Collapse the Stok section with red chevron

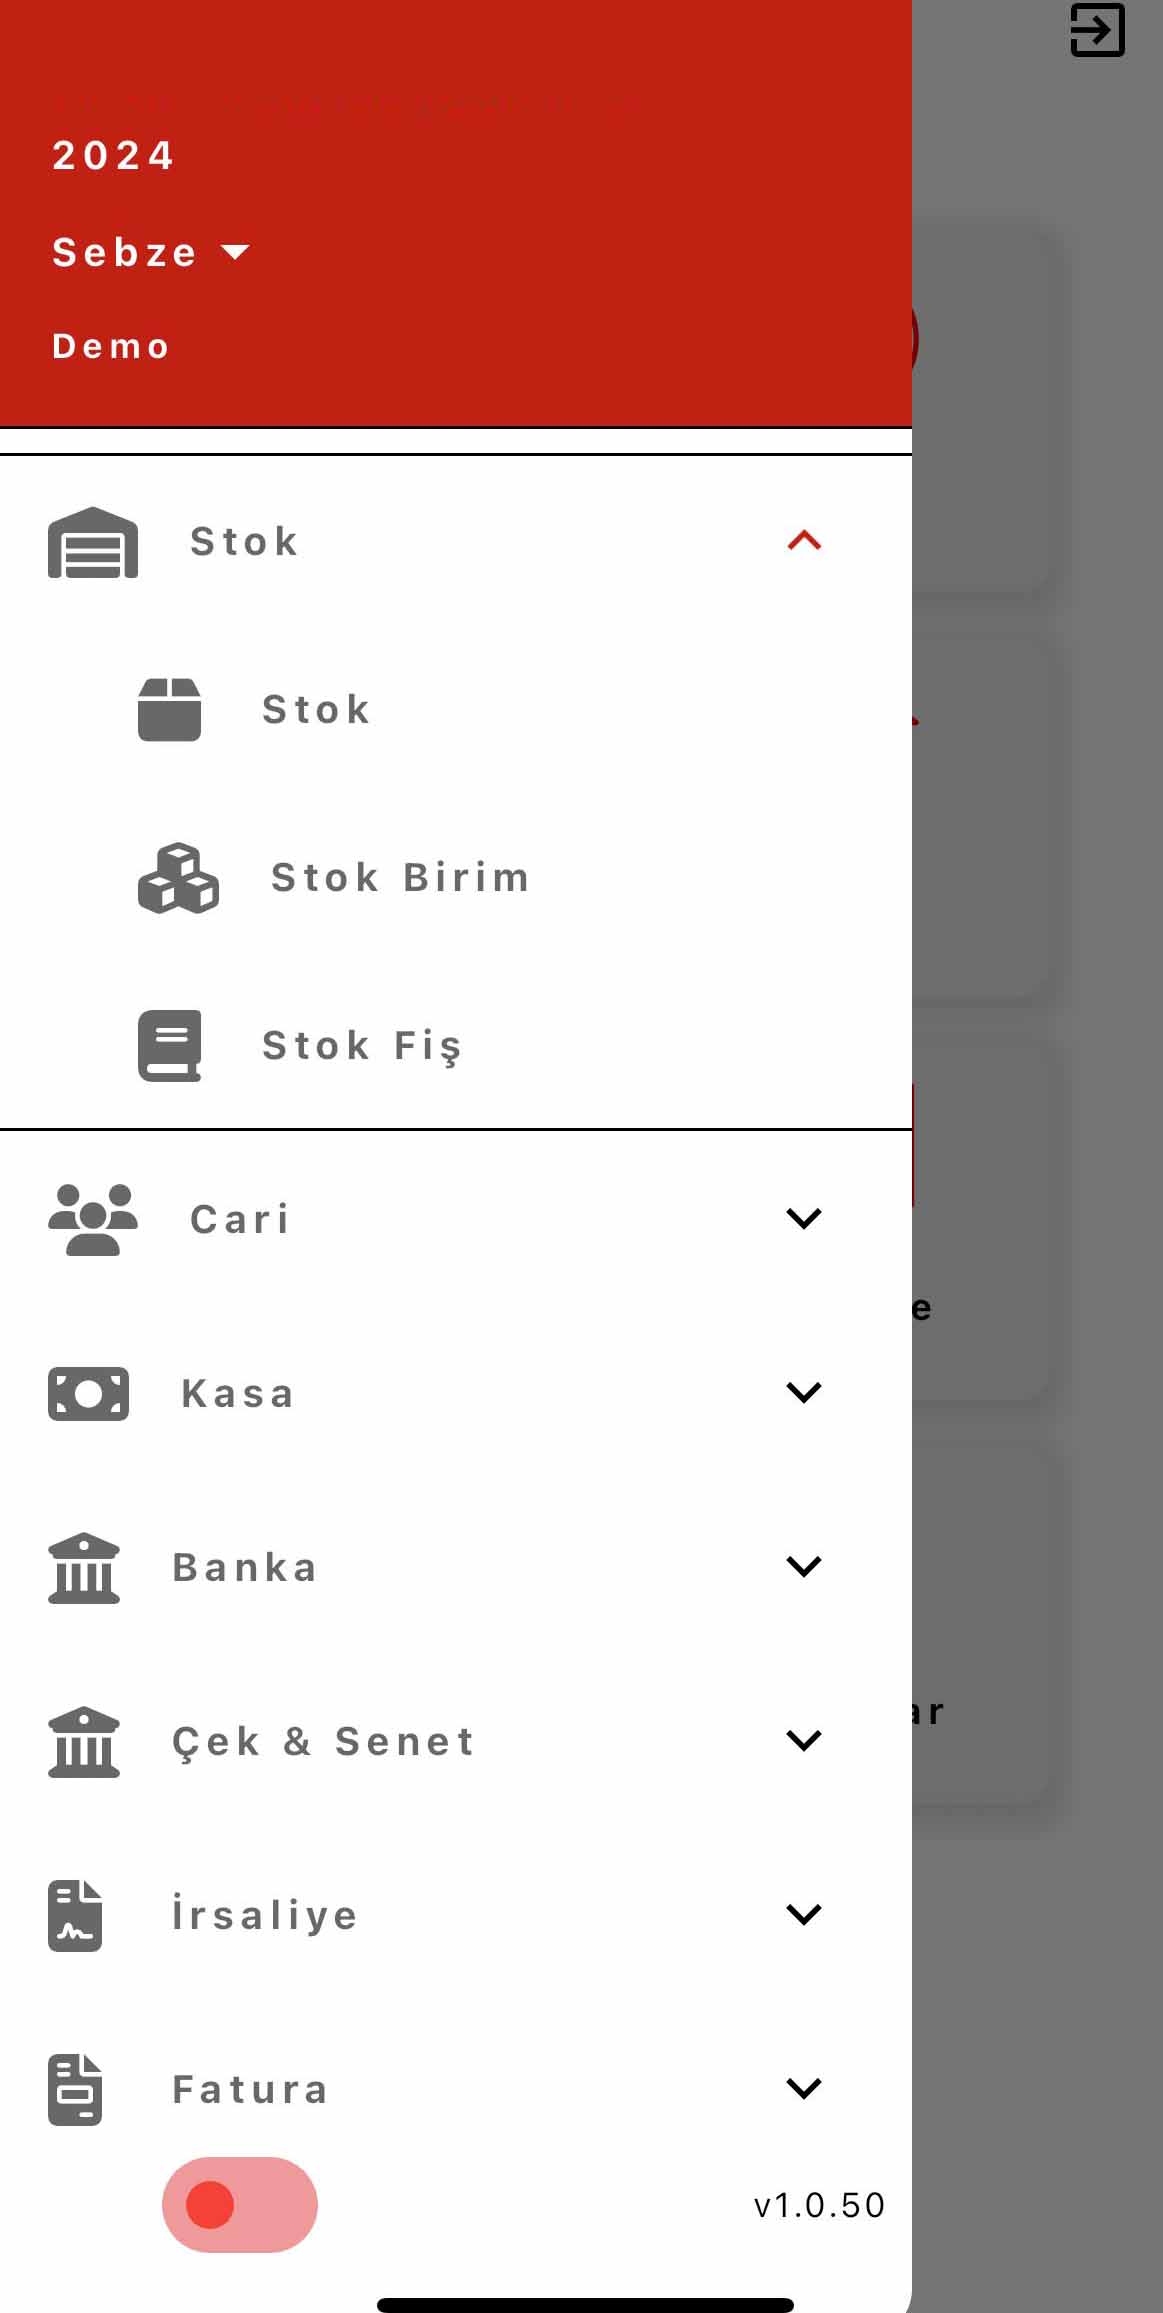tap(804, 541)
